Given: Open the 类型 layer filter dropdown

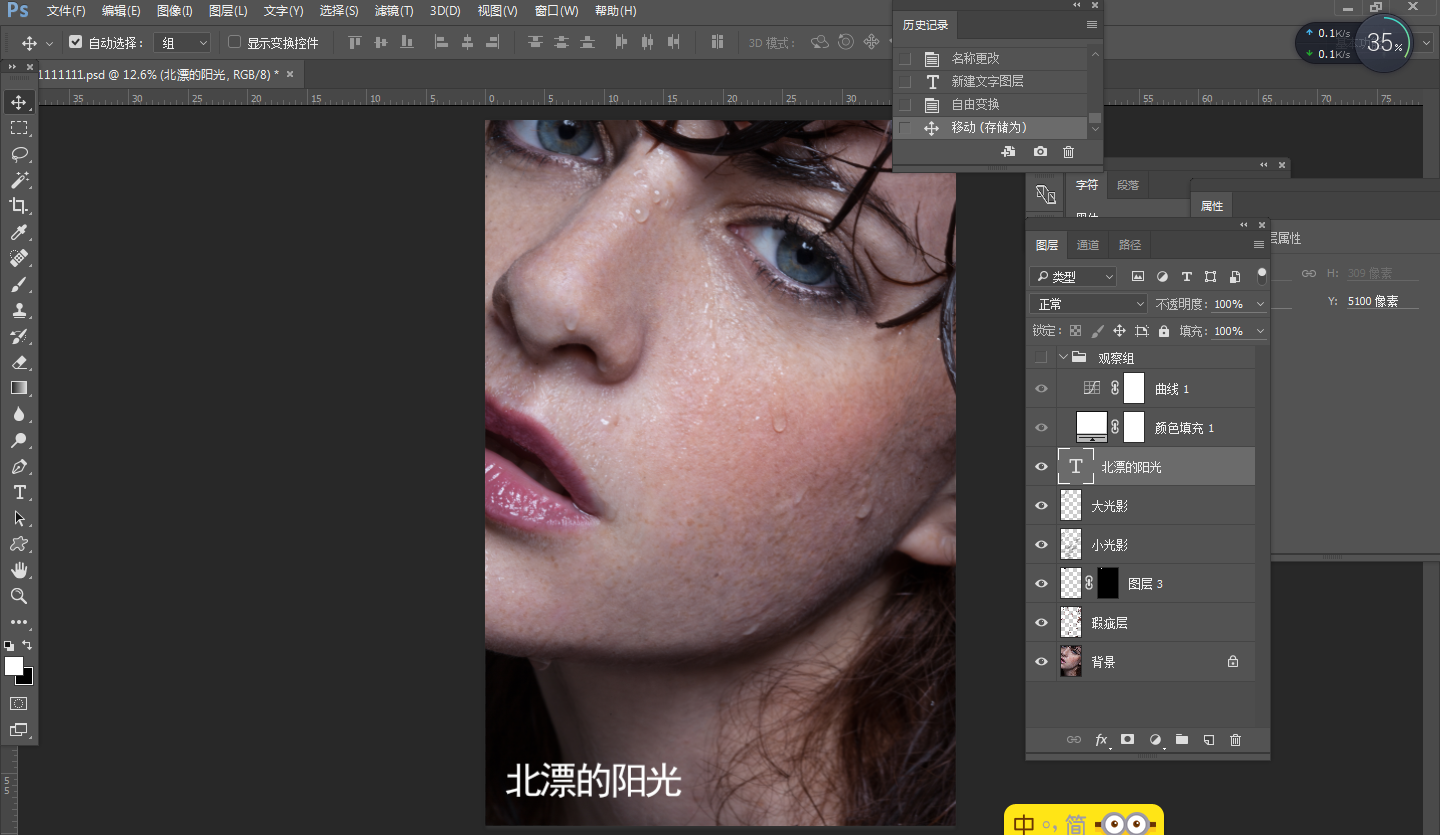Looking at the screenshot, I should click(1074, 277).
